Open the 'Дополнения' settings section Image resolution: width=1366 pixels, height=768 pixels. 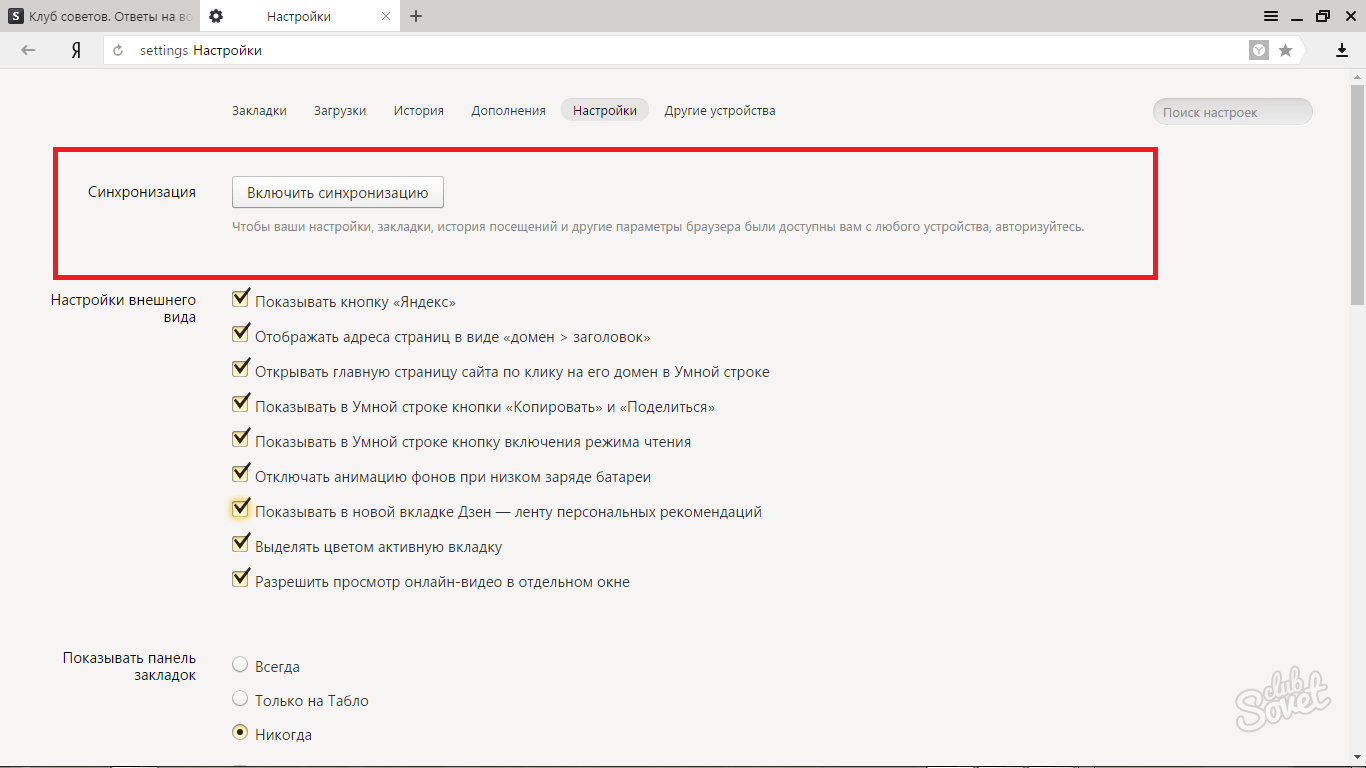(x=508, y=111)
